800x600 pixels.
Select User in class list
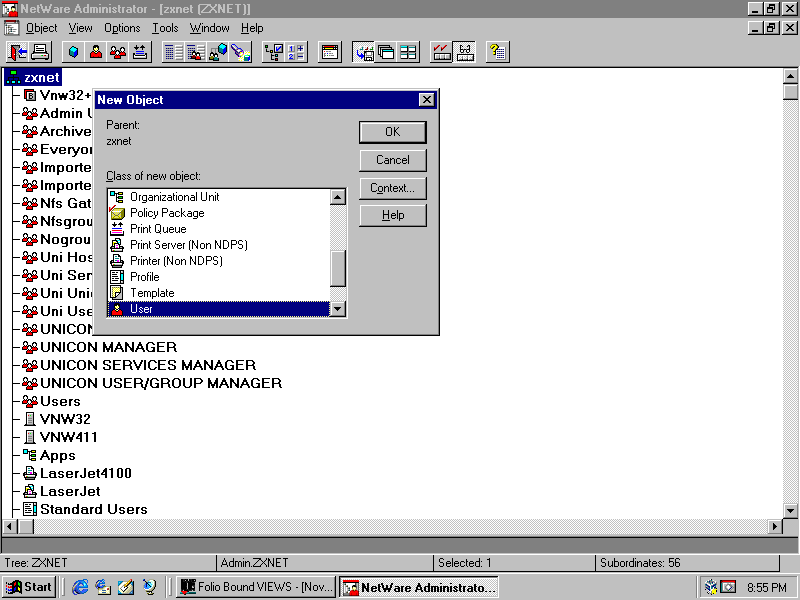pyautogui.click(x=219, y=309)
